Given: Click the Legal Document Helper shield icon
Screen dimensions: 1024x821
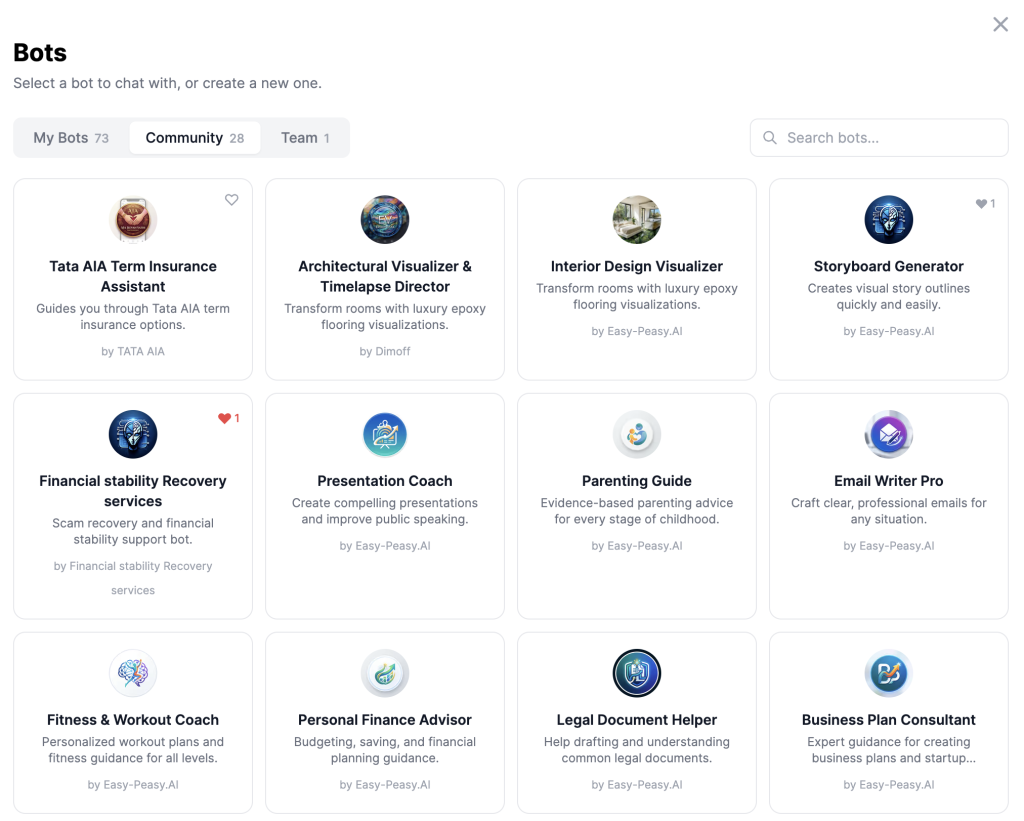Looking at the screenshot, I should 637,673.
